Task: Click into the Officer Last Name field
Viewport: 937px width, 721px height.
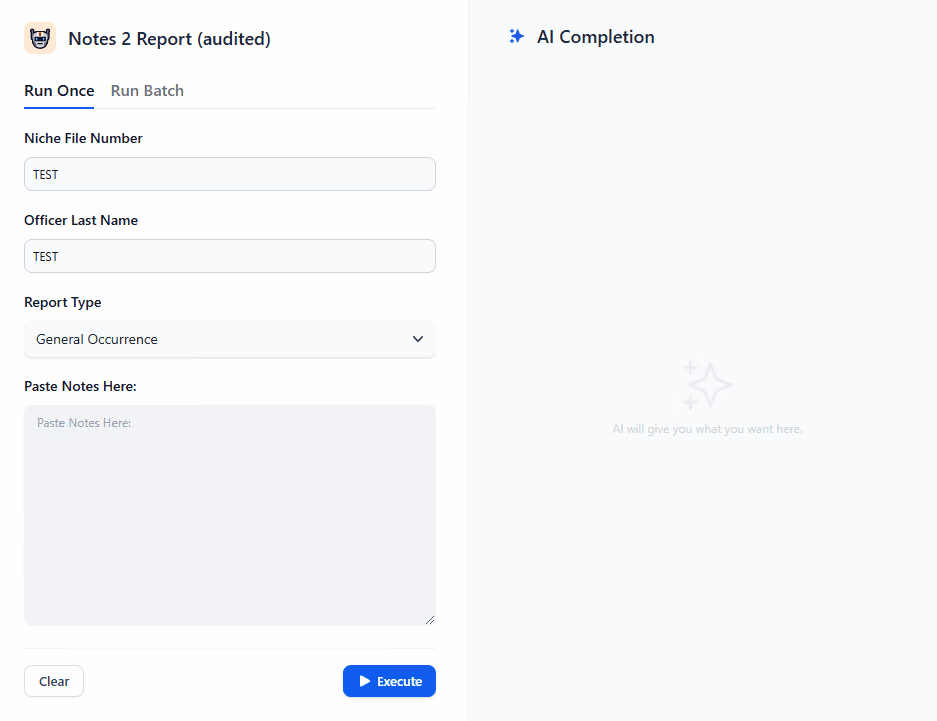Action: 229,256
